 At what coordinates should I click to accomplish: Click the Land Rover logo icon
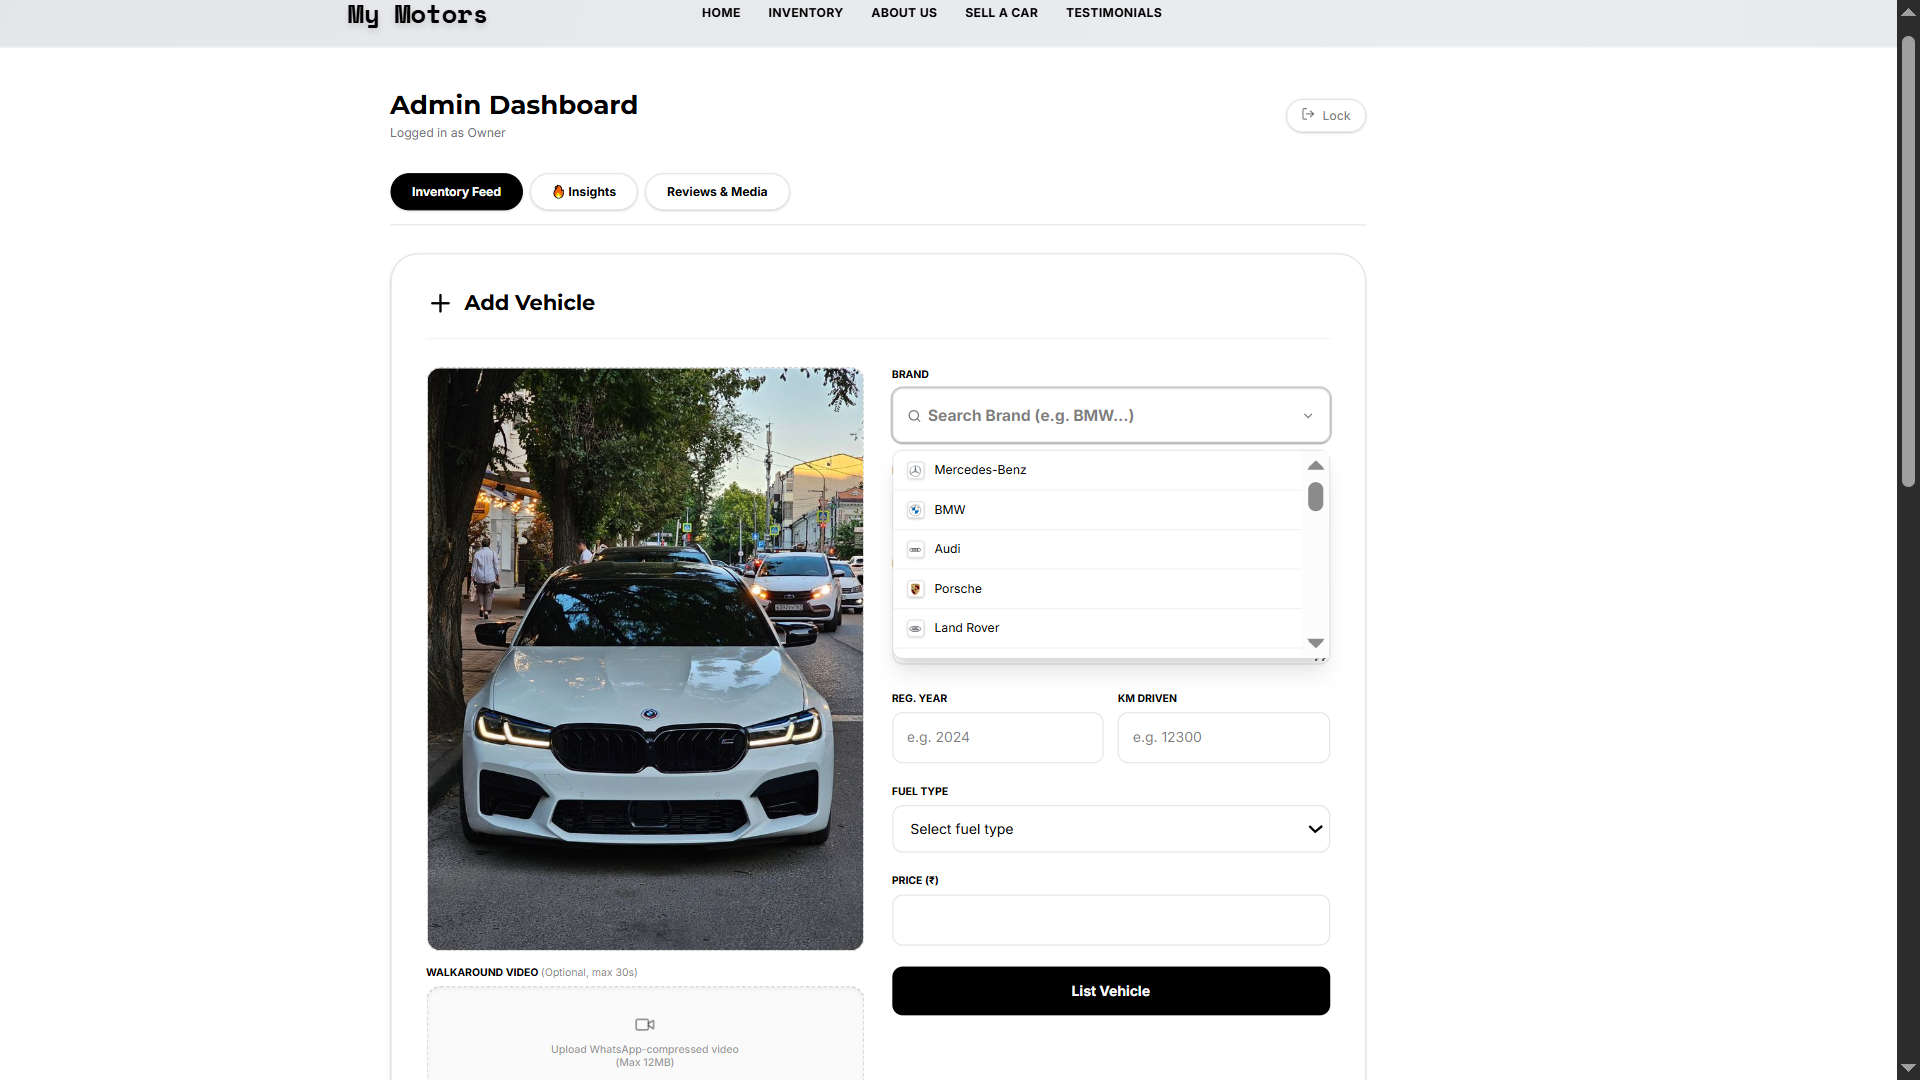[x=915, y=629]
